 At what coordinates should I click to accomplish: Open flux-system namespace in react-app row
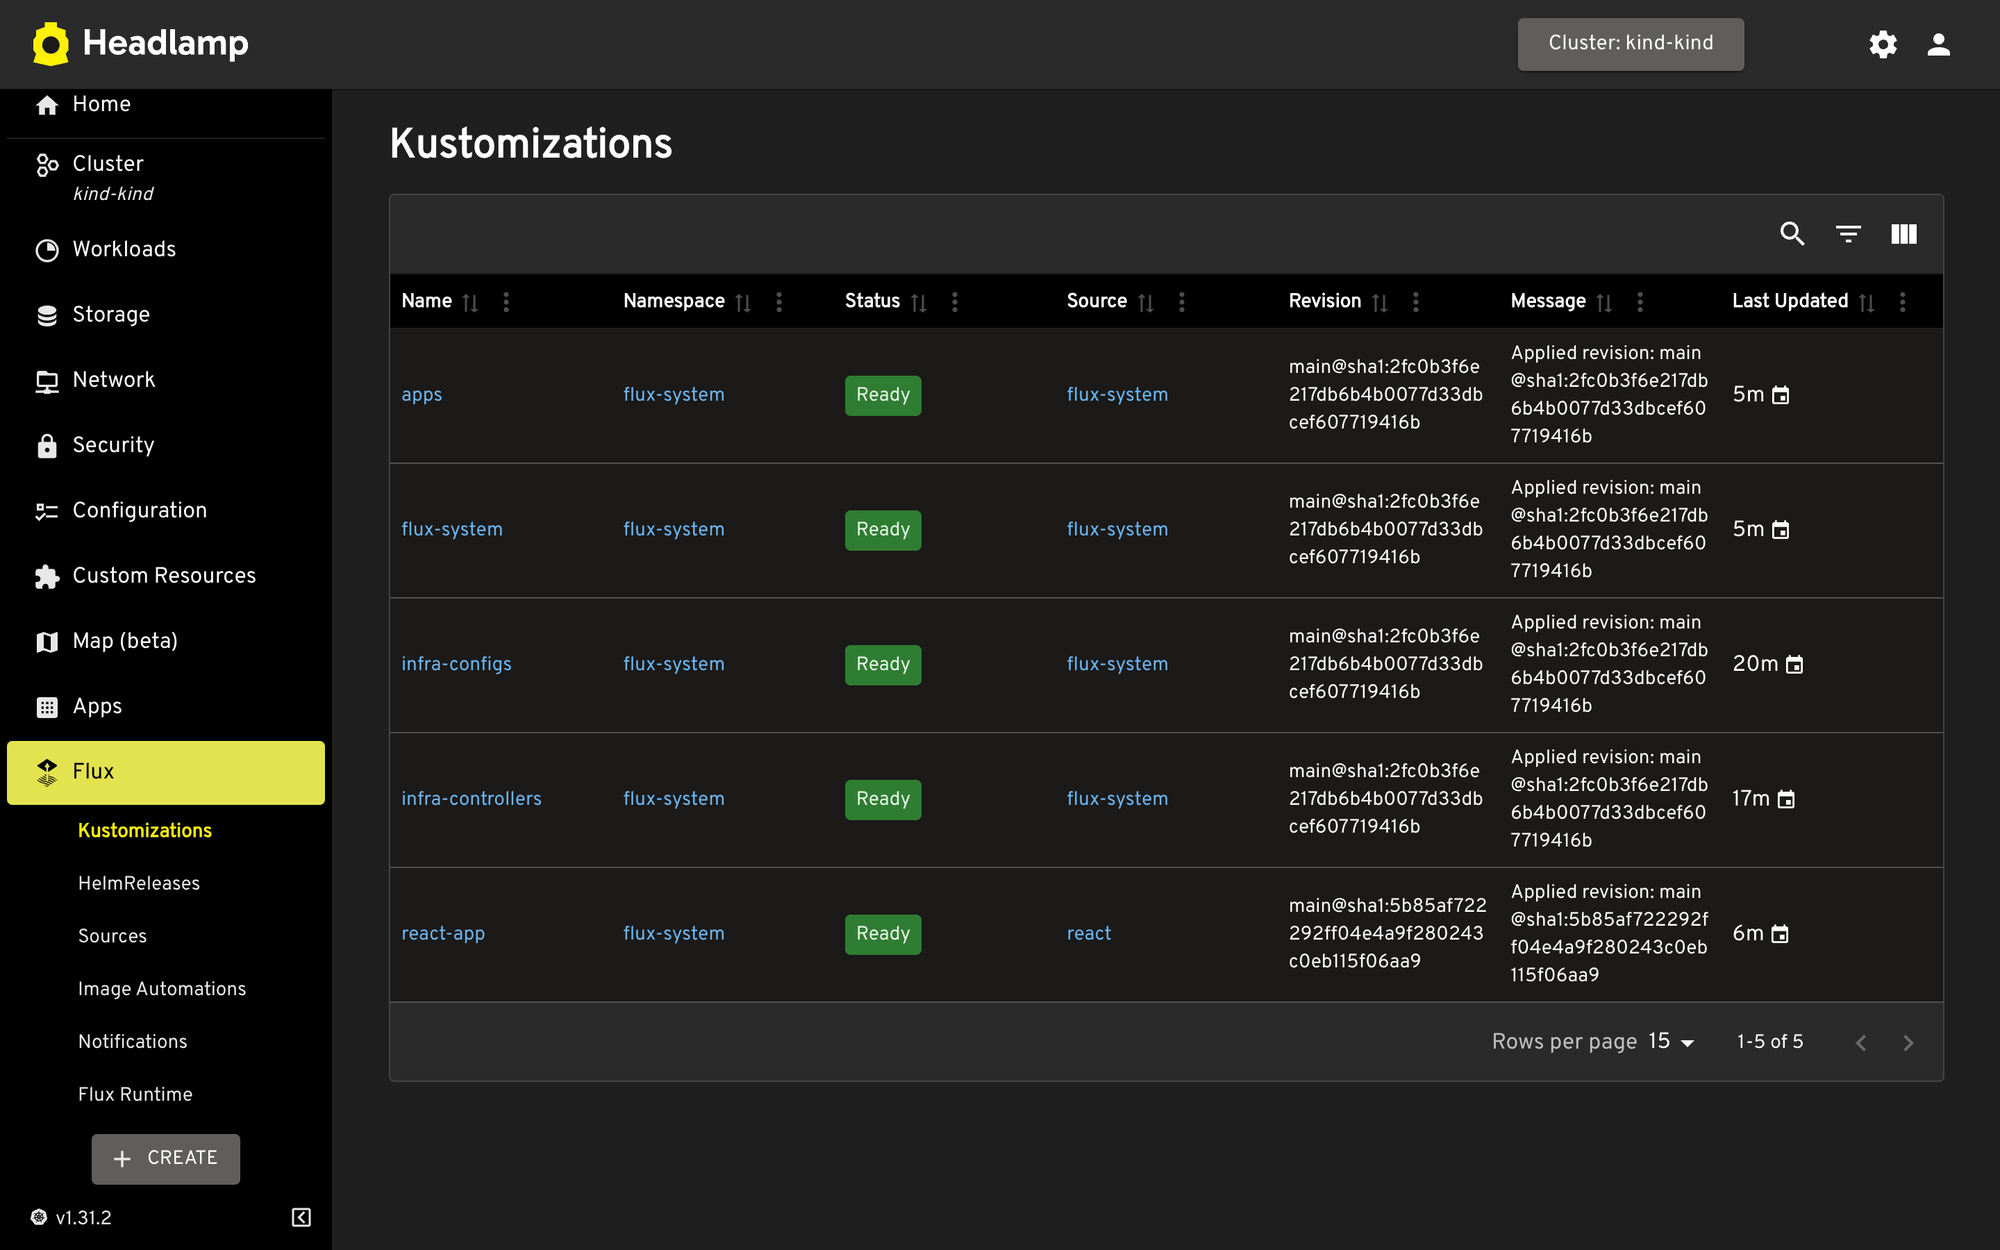tap(674, 934)
